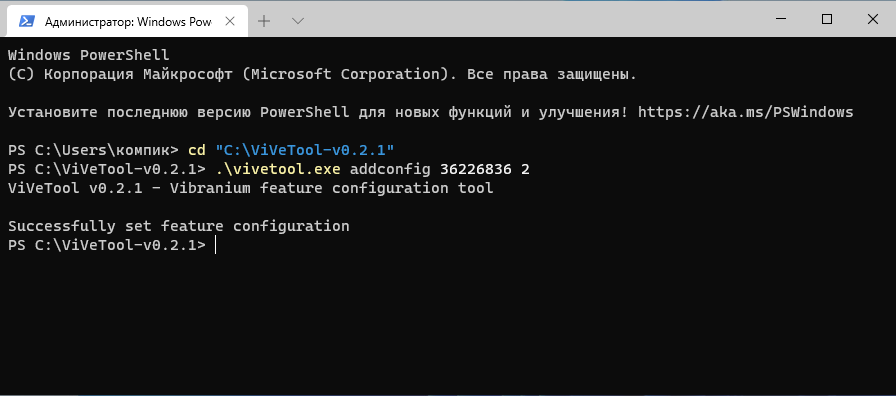
Task: Click the "Successfully set feature configuration" output line
Action: (179, 226)
